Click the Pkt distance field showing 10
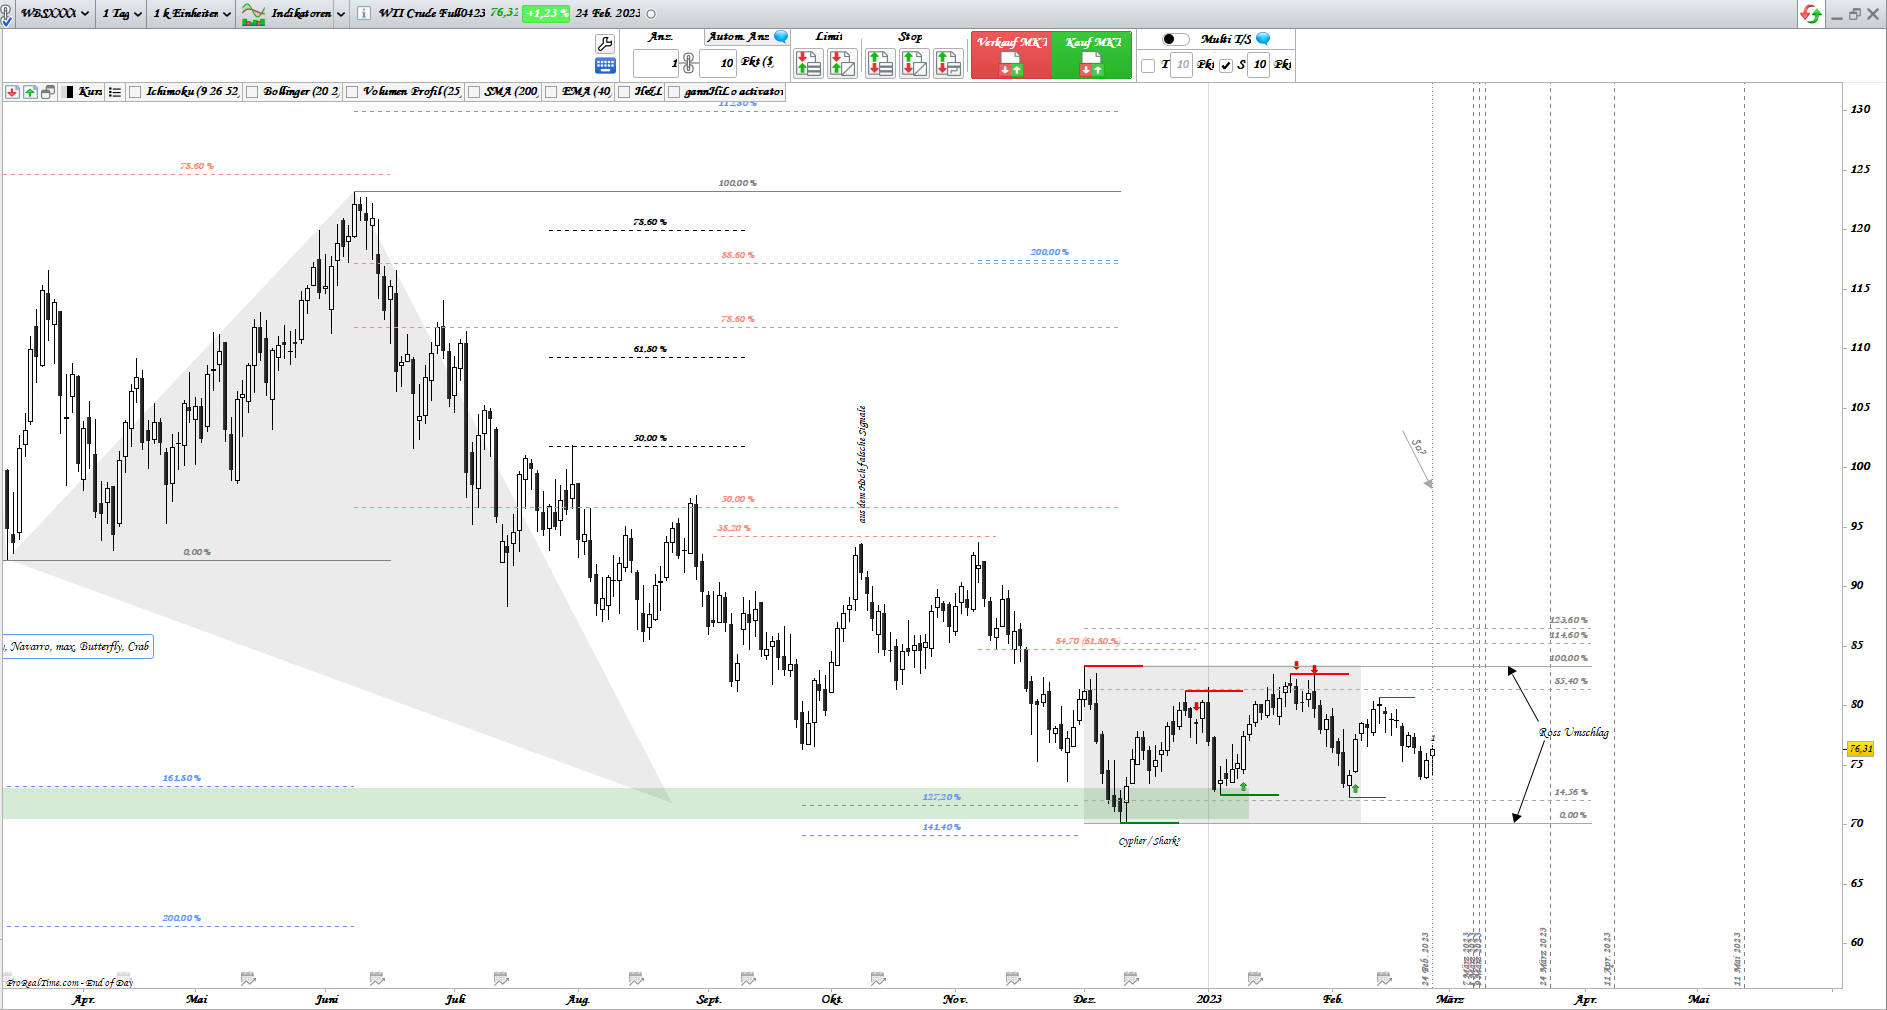 (716, 64)
